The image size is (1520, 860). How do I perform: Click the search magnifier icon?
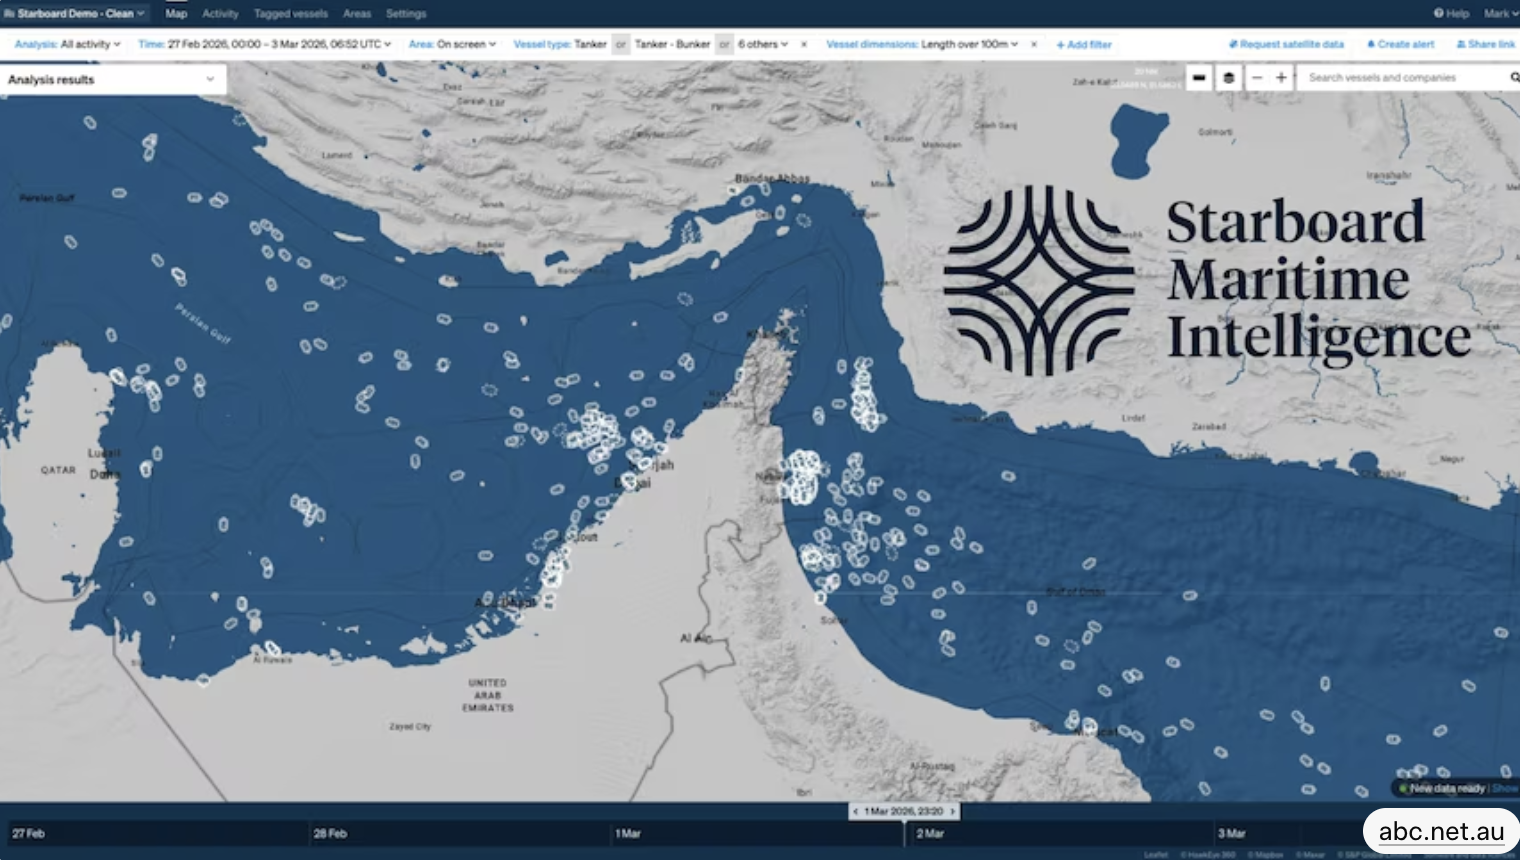1514,78
